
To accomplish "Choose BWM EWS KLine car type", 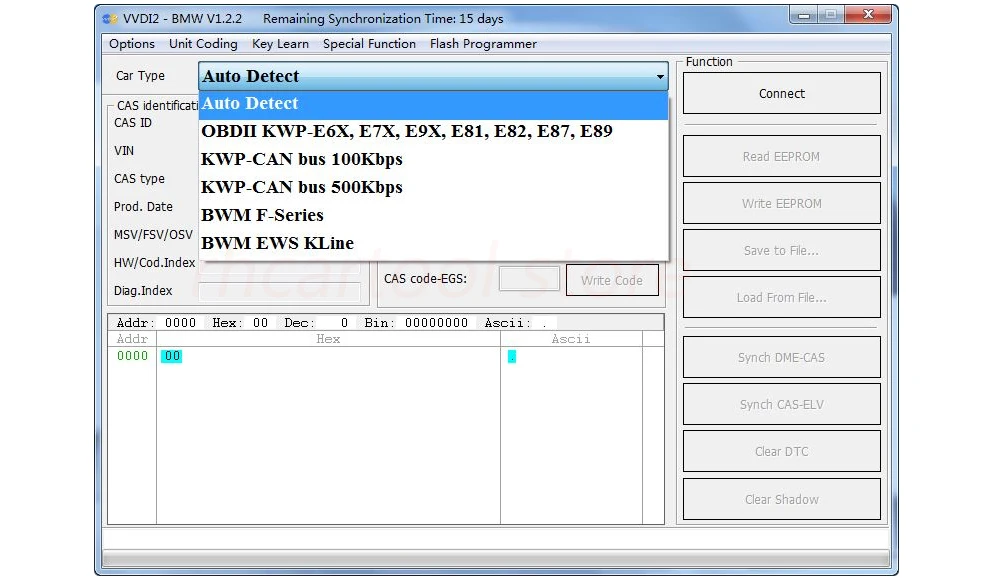I will [x=433, y=243].
